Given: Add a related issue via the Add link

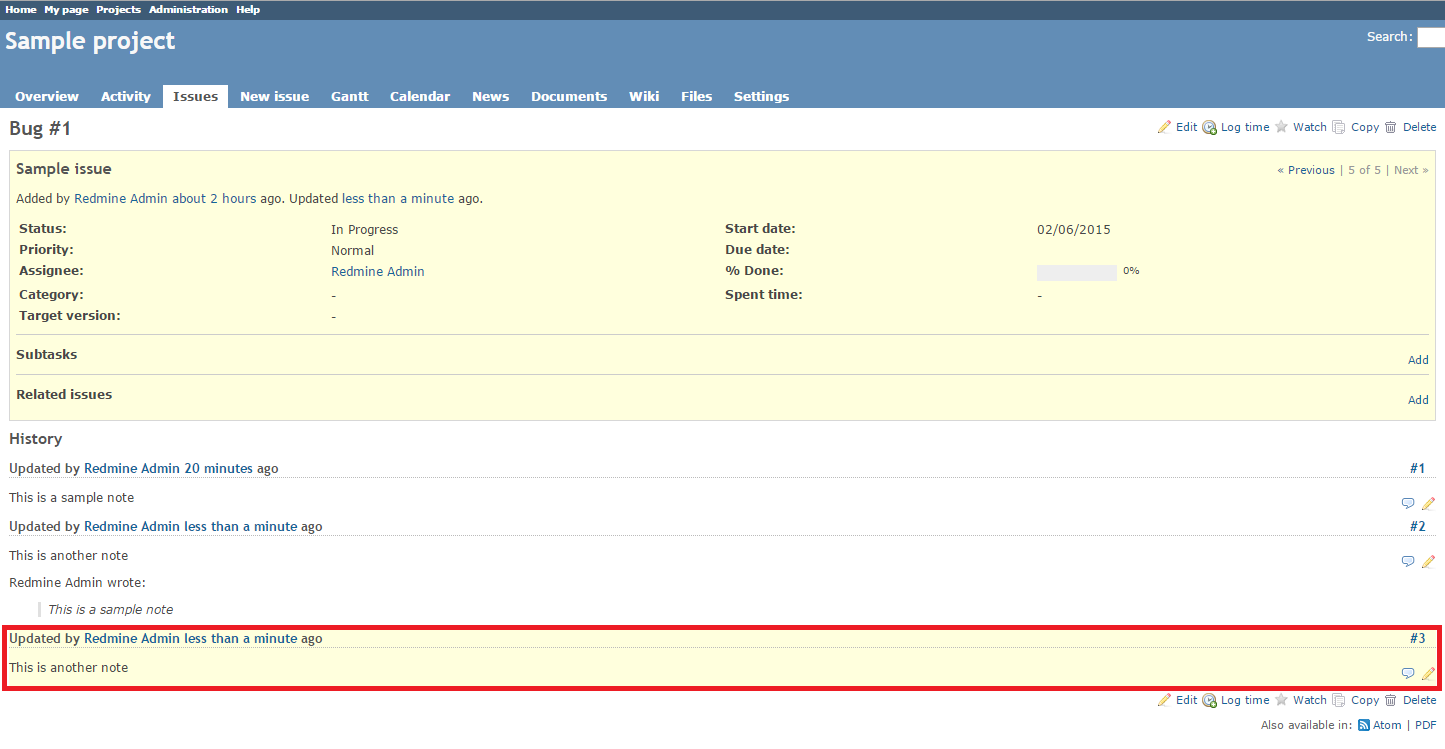Looking at the screenshot, I should [1418, 400].
